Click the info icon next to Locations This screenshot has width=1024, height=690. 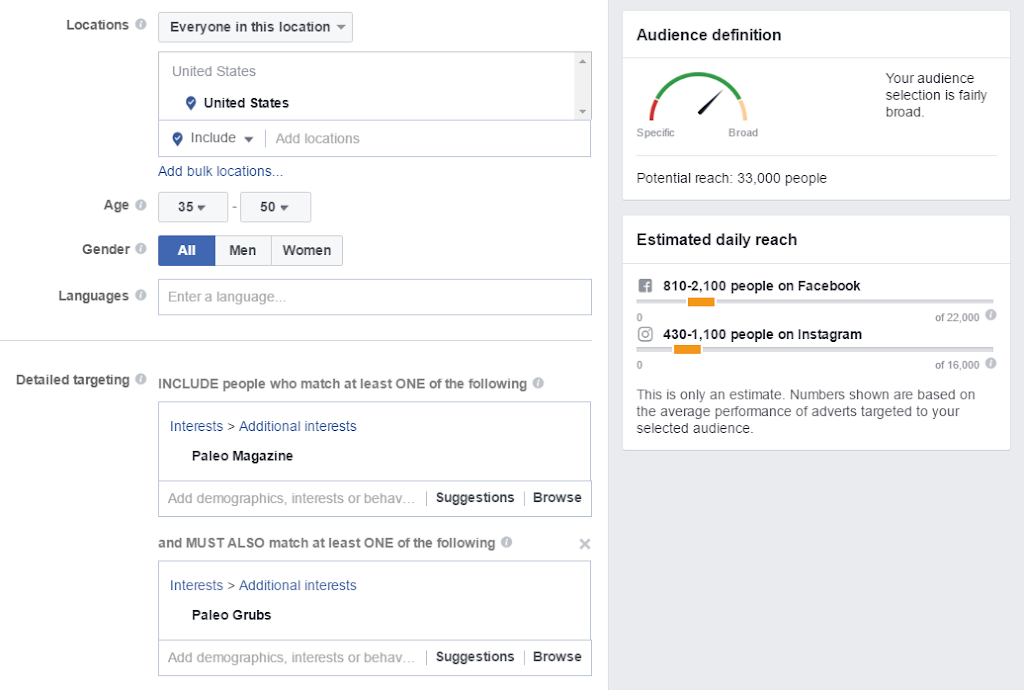140,24
